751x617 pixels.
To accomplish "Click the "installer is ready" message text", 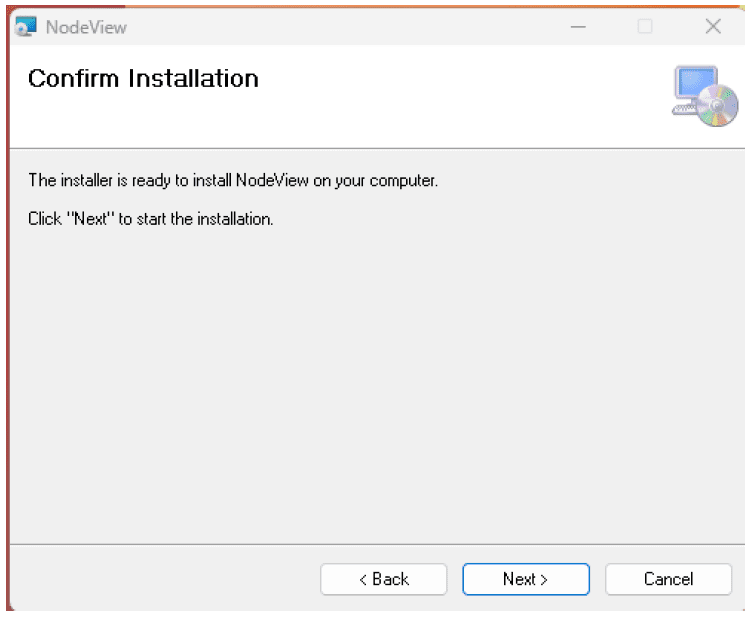I will pos(233,181).
